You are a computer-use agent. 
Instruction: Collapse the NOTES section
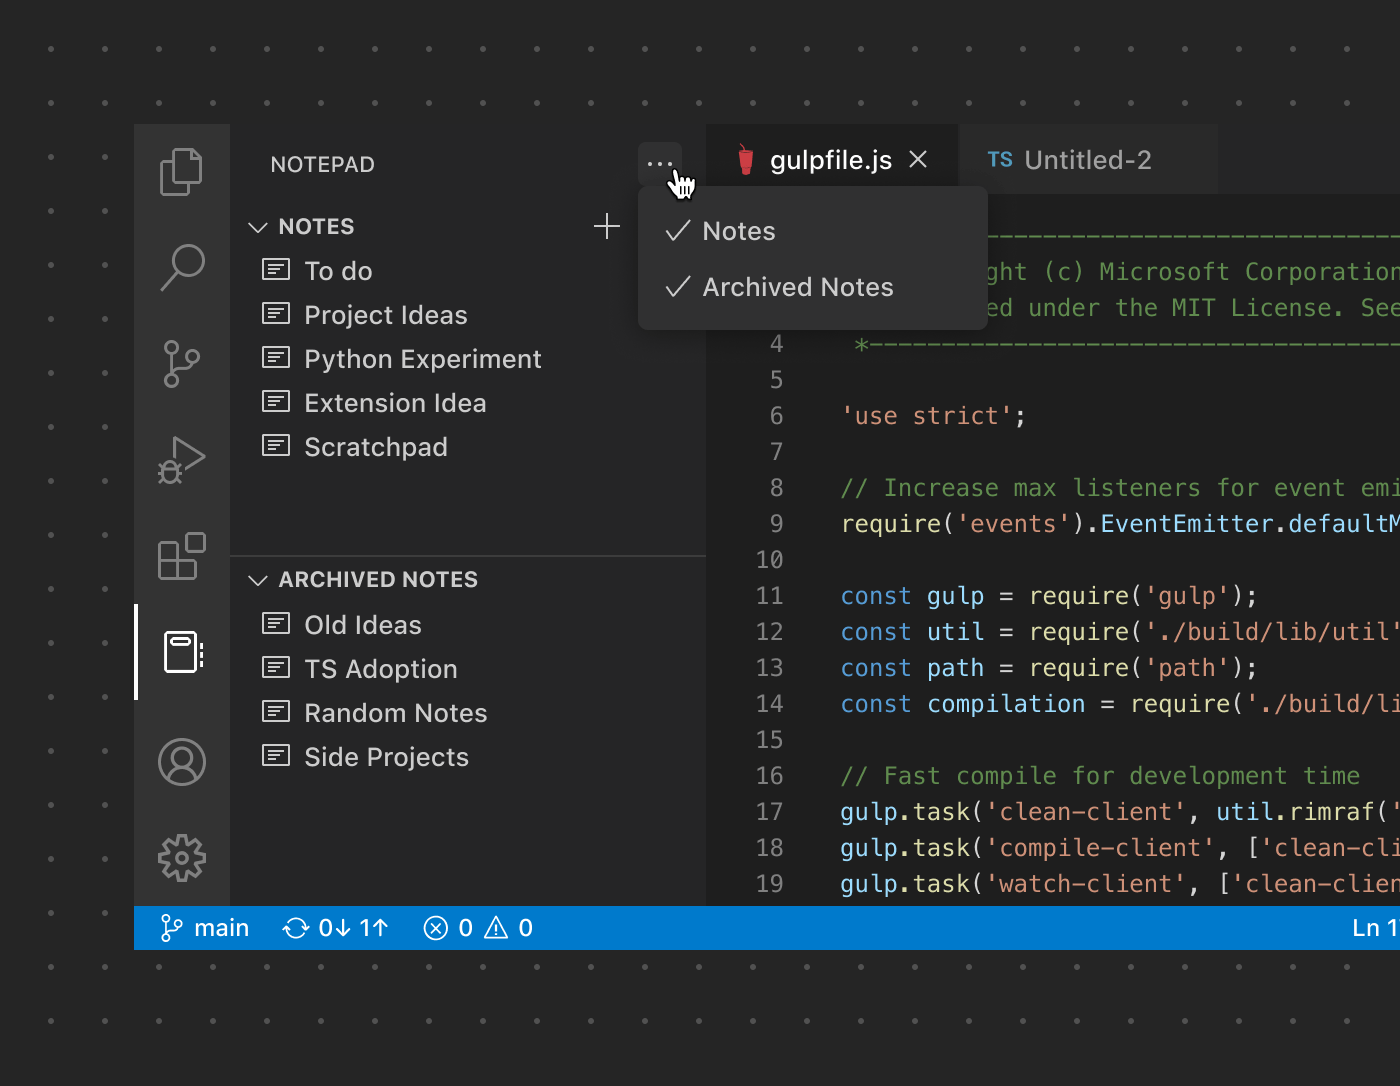[x=258, y=226]
